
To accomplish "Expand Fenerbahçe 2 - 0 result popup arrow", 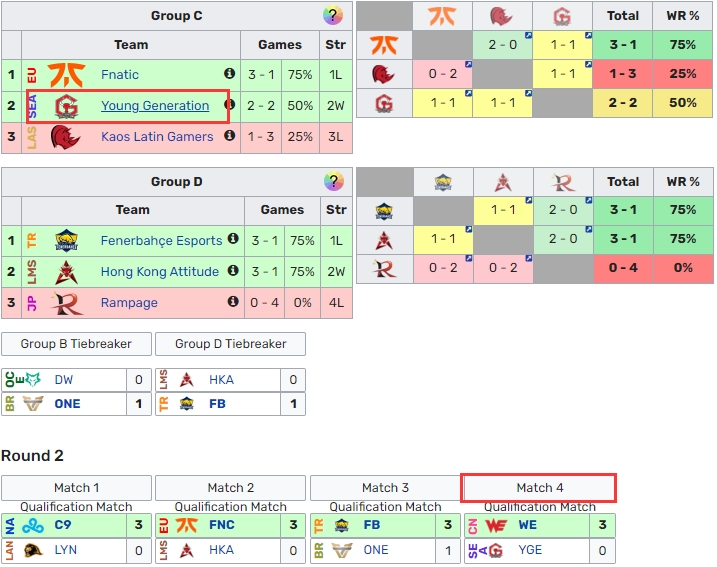I will point(589,200).
